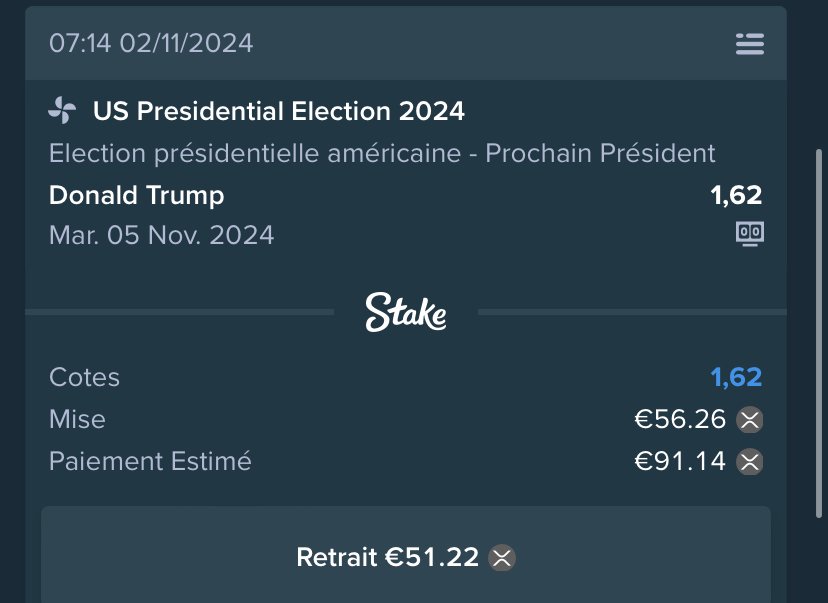The height and width of the screenshot is (603, 828).
Task: Click the Prochain Président market text
Action: click(x=600, y=154)
